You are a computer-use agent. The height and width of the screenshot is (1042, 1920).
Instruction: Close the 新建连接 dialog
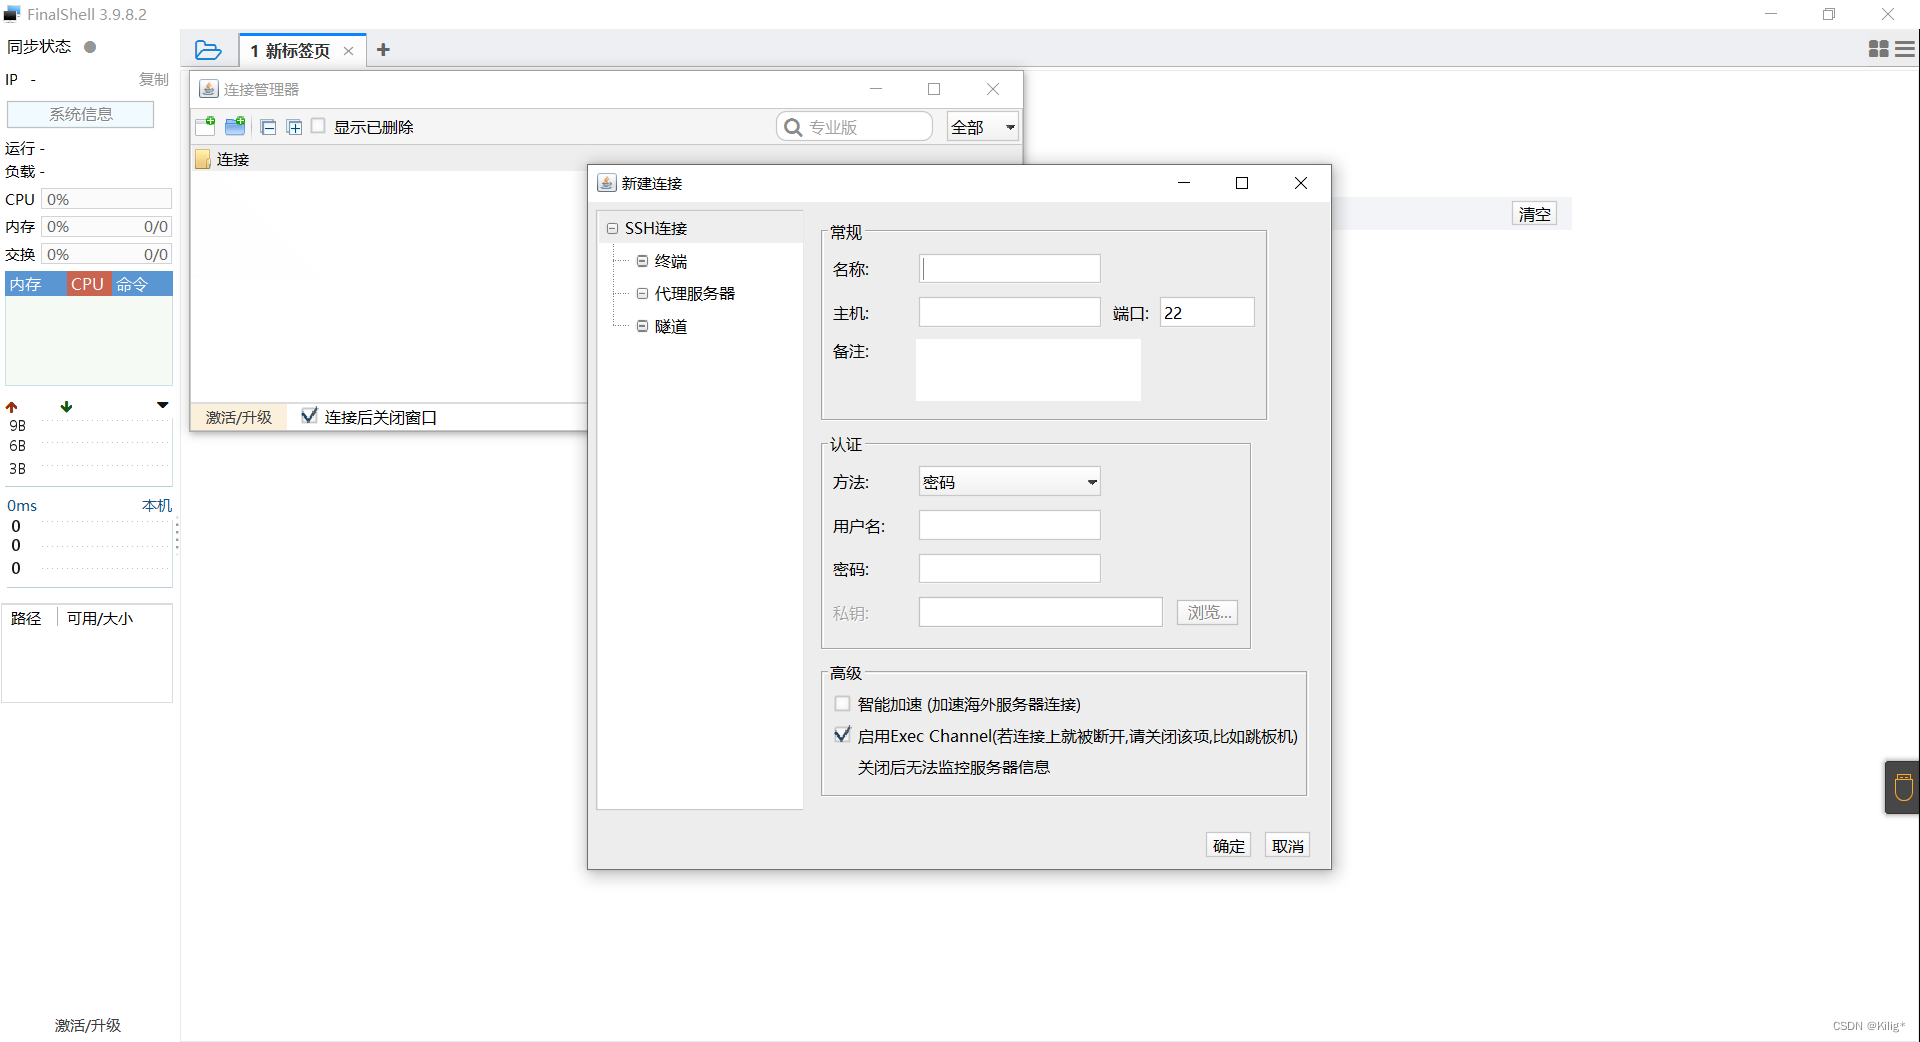[x=1301, y=183]
